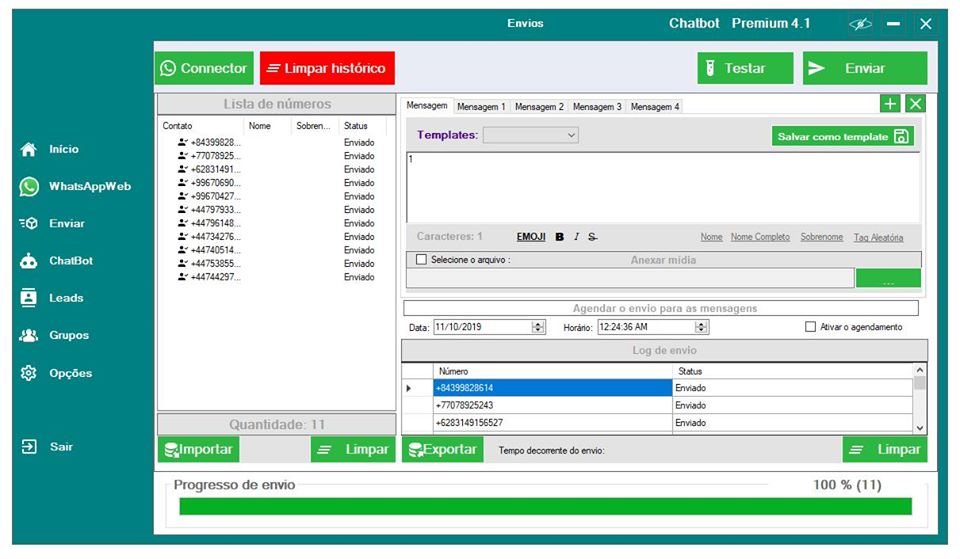Click the green Enviar send button
960x559 pixels.
pyautogui.click(x=864, y=68)
